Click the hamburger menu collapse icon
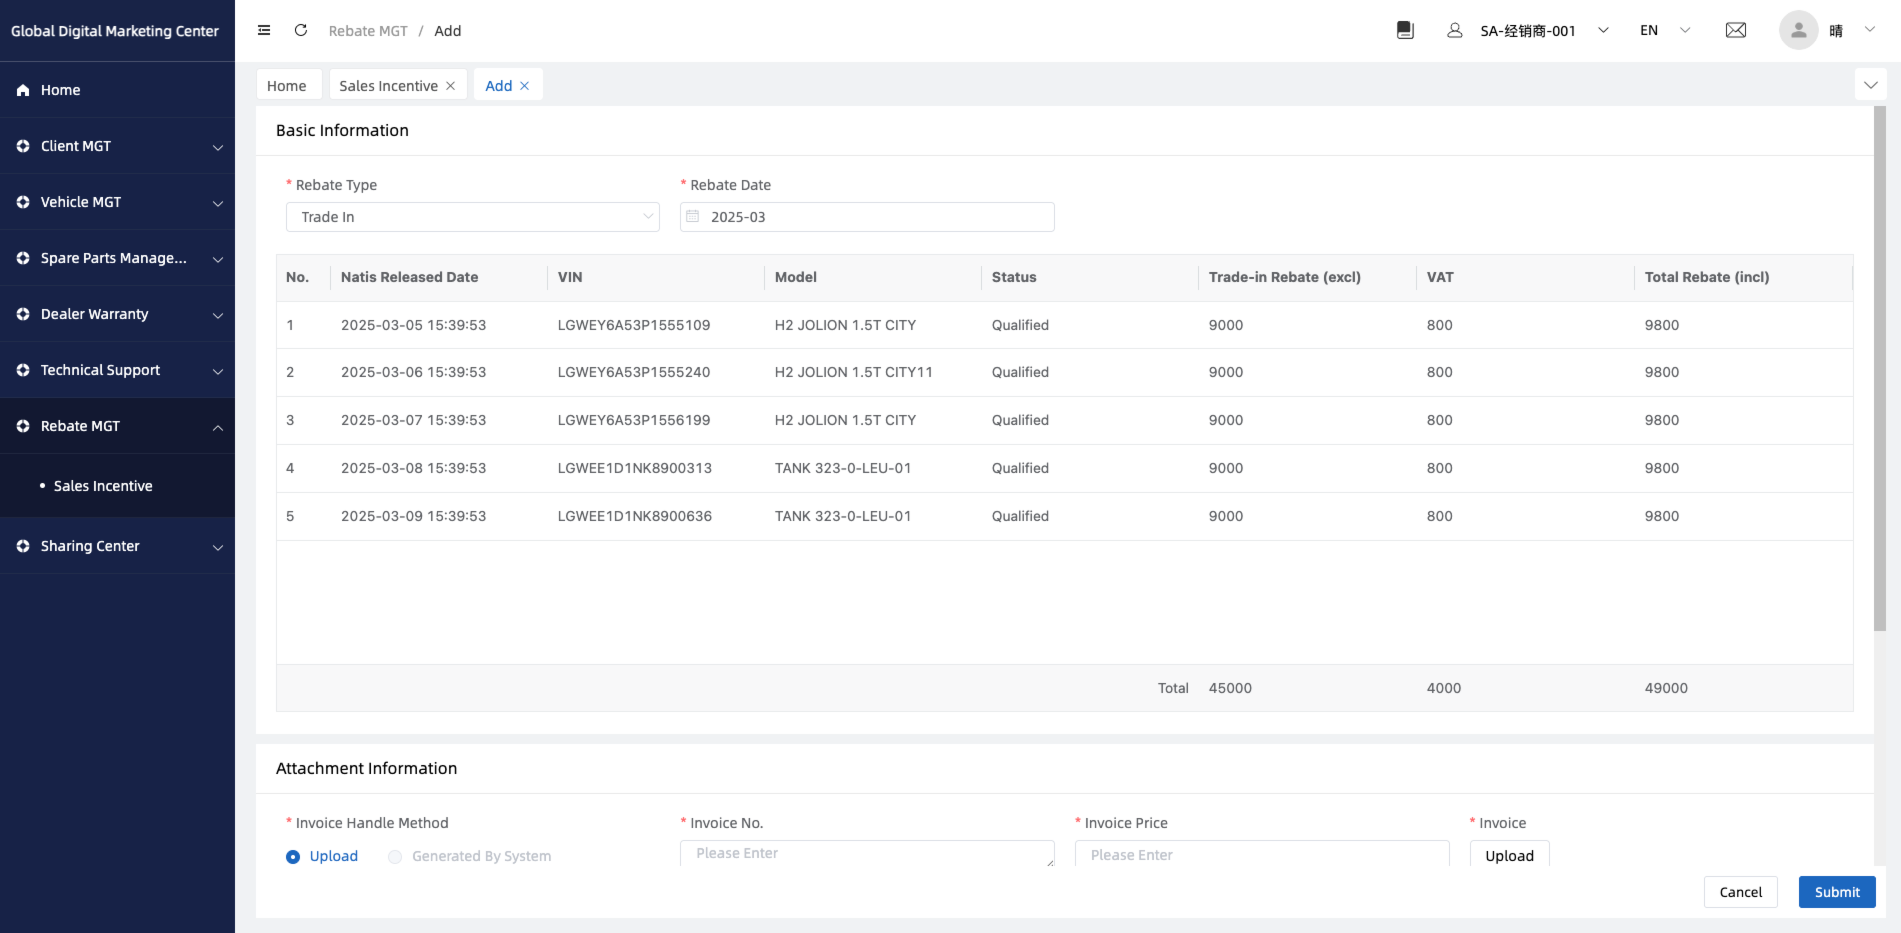The width and height of the screenshot is (1901, 933). coord(264,30)
